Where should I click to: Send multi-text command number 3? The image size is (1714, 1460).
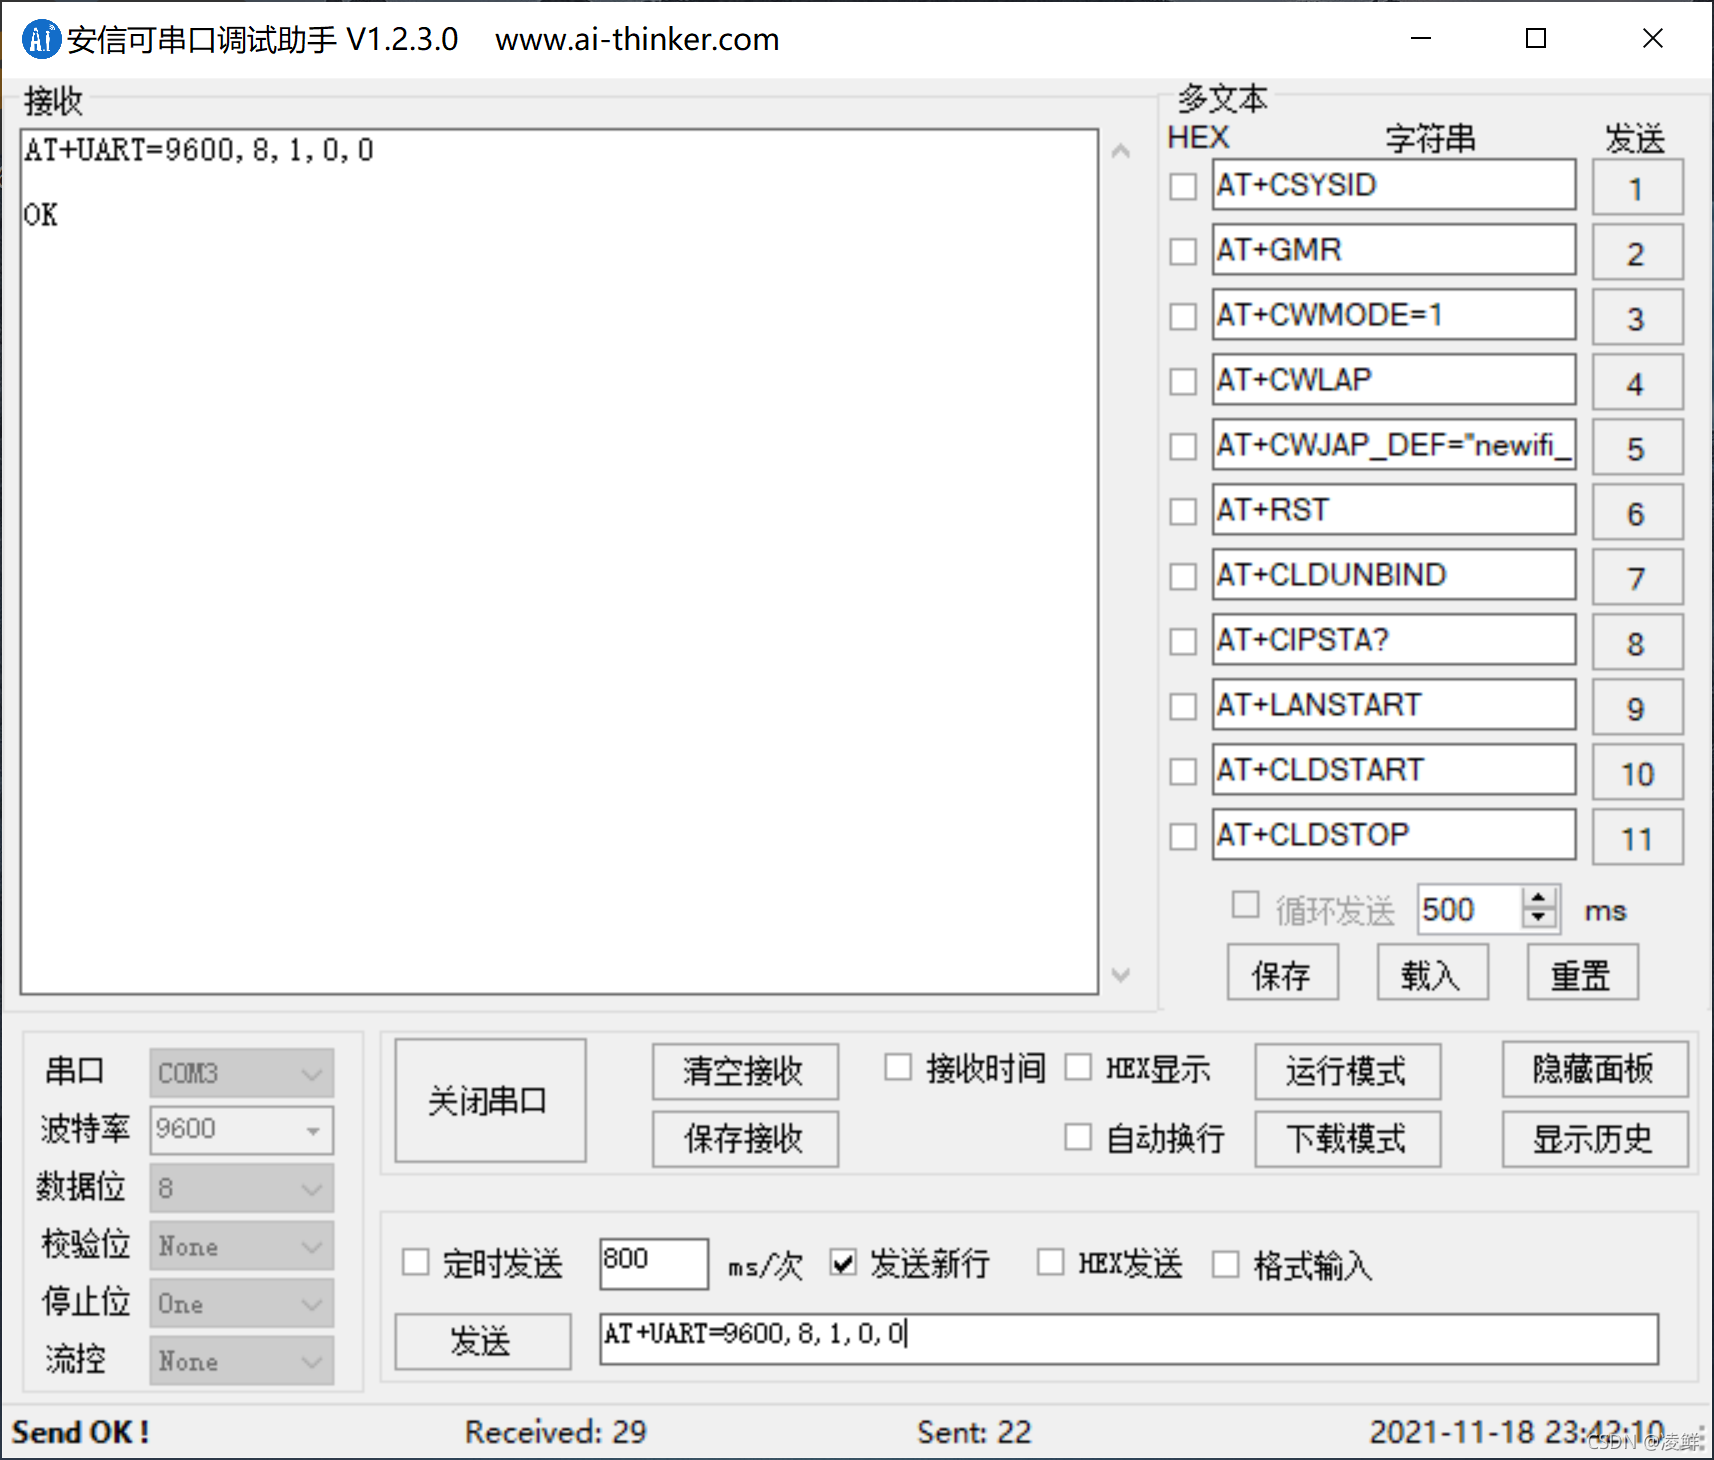1637,317
